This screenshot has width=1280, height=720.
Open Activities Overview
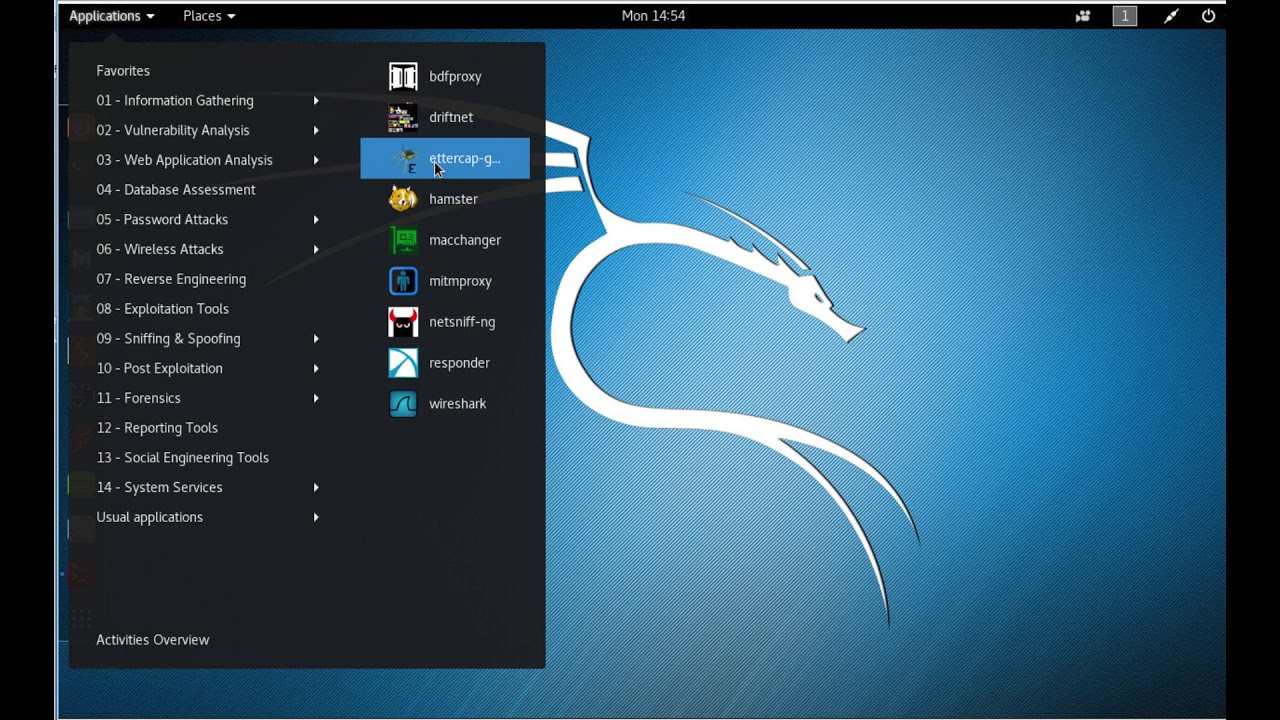coord(153,640)
